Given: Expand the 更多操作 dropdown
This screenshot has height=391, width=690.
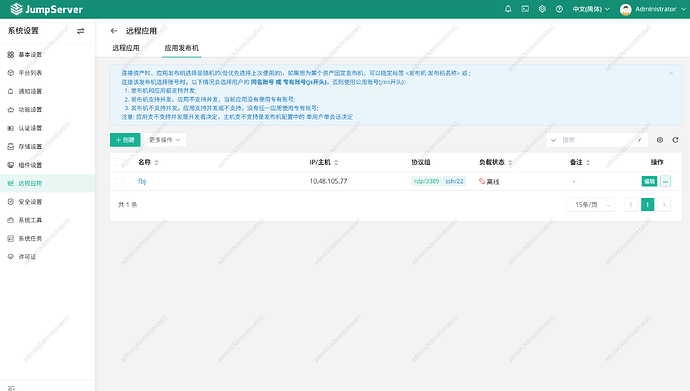Looking at the screenshot, I should tap(165, 140).
